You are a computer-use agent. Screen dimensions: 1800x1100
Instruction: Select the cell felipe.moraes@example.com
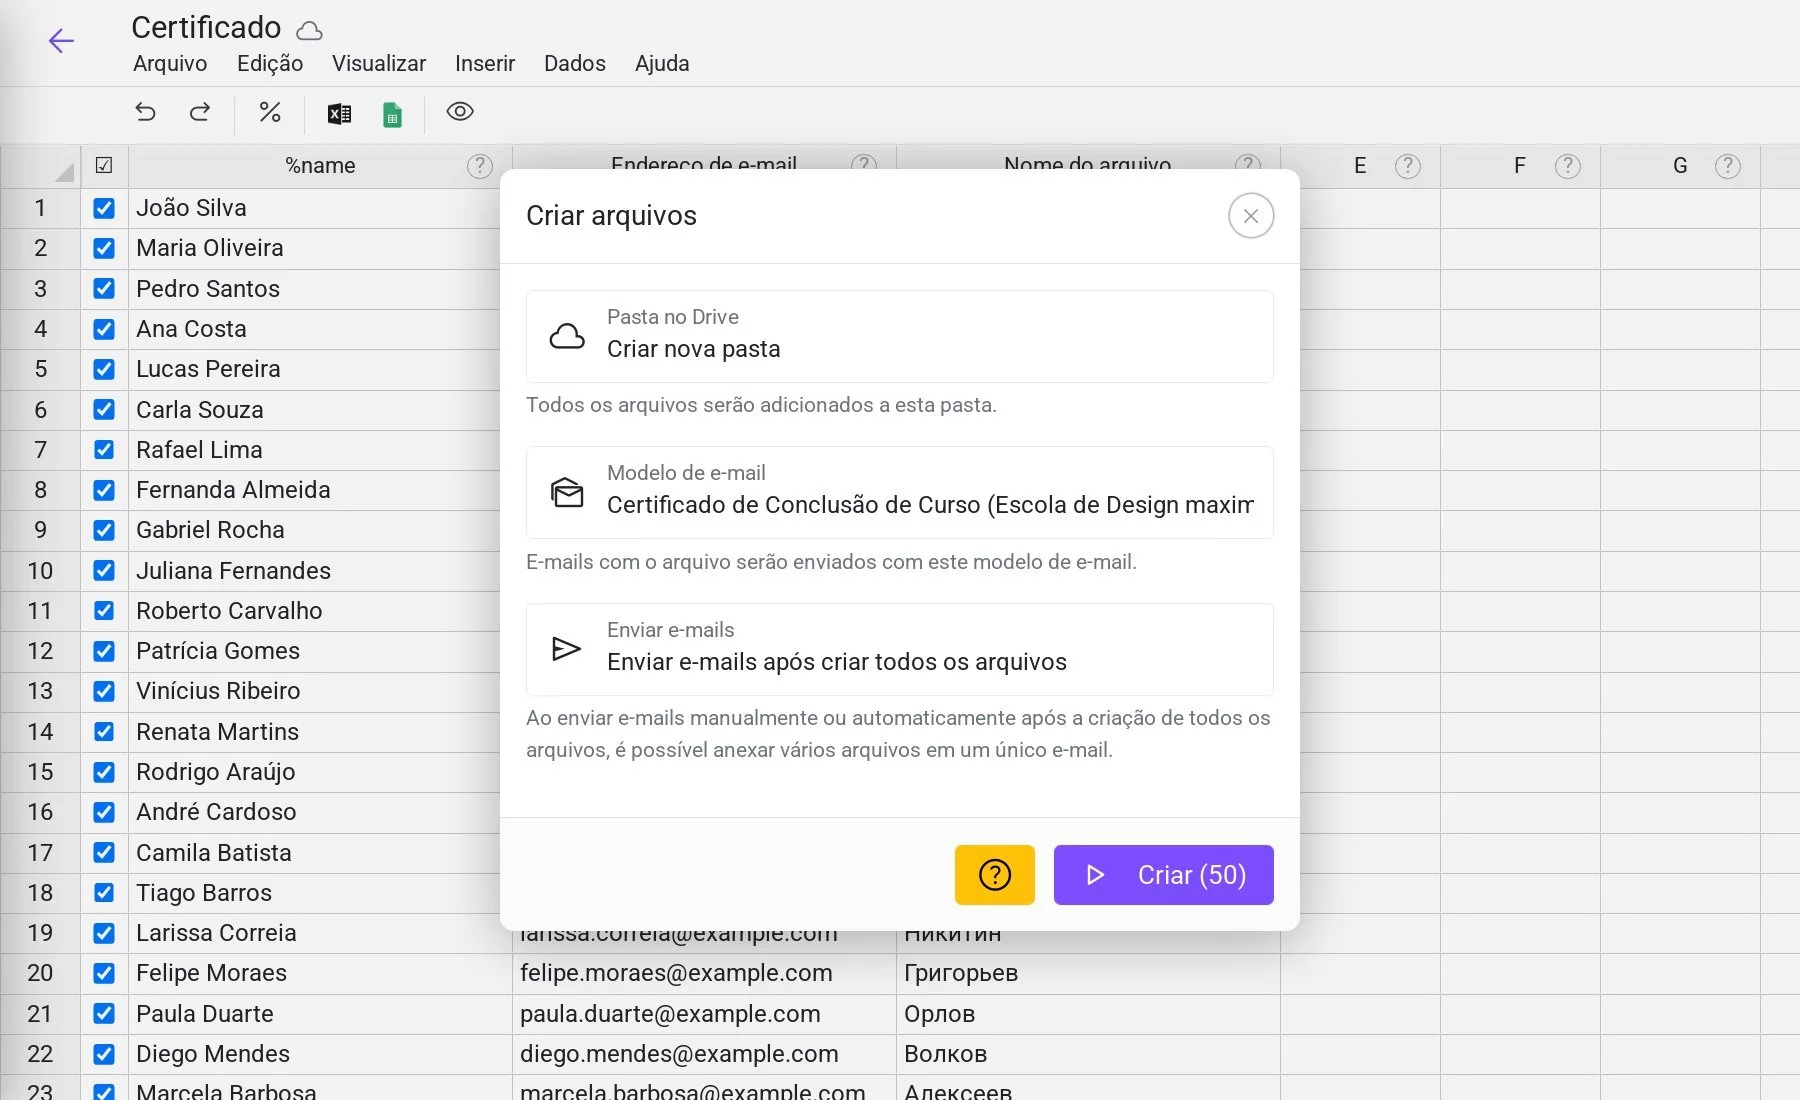coord(704,973)
